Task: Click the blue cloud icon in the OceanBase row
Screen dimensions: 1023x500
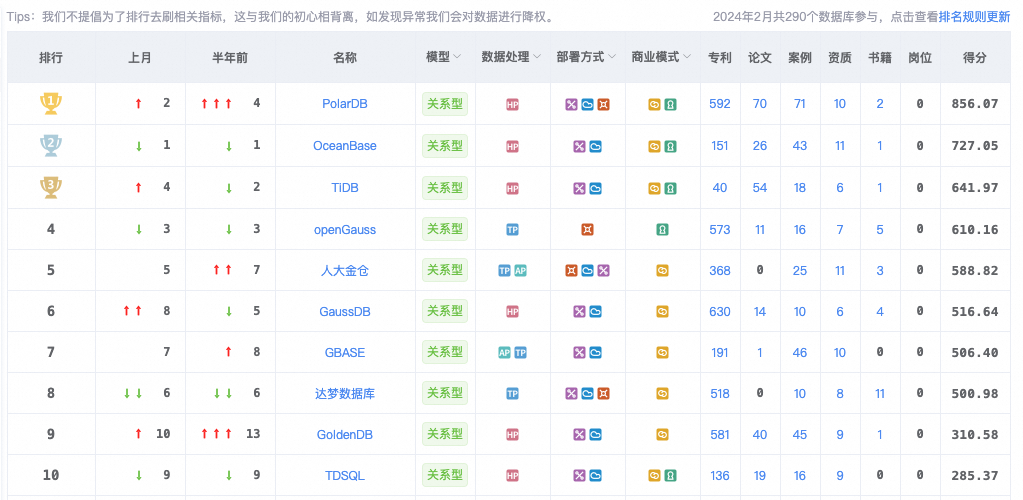Action: tap(596, 147)
